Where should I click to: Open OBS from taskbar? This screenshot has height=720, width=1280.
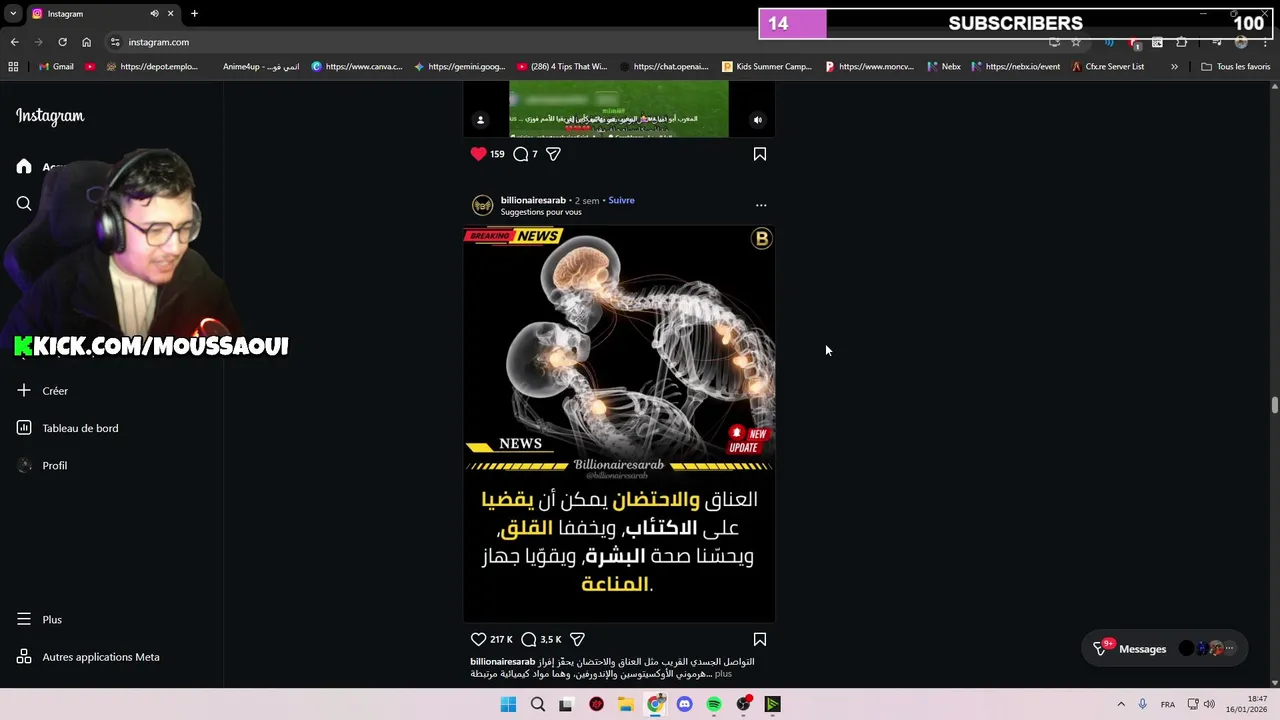tap(743, 704)
